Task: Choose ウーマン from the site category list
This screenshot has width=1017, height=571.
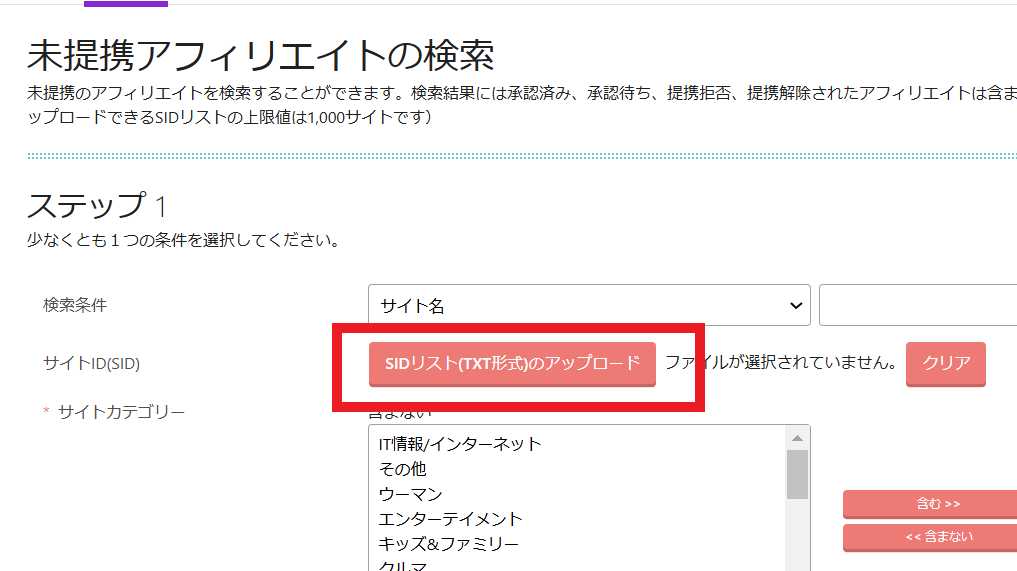Action: pos(410,494)
